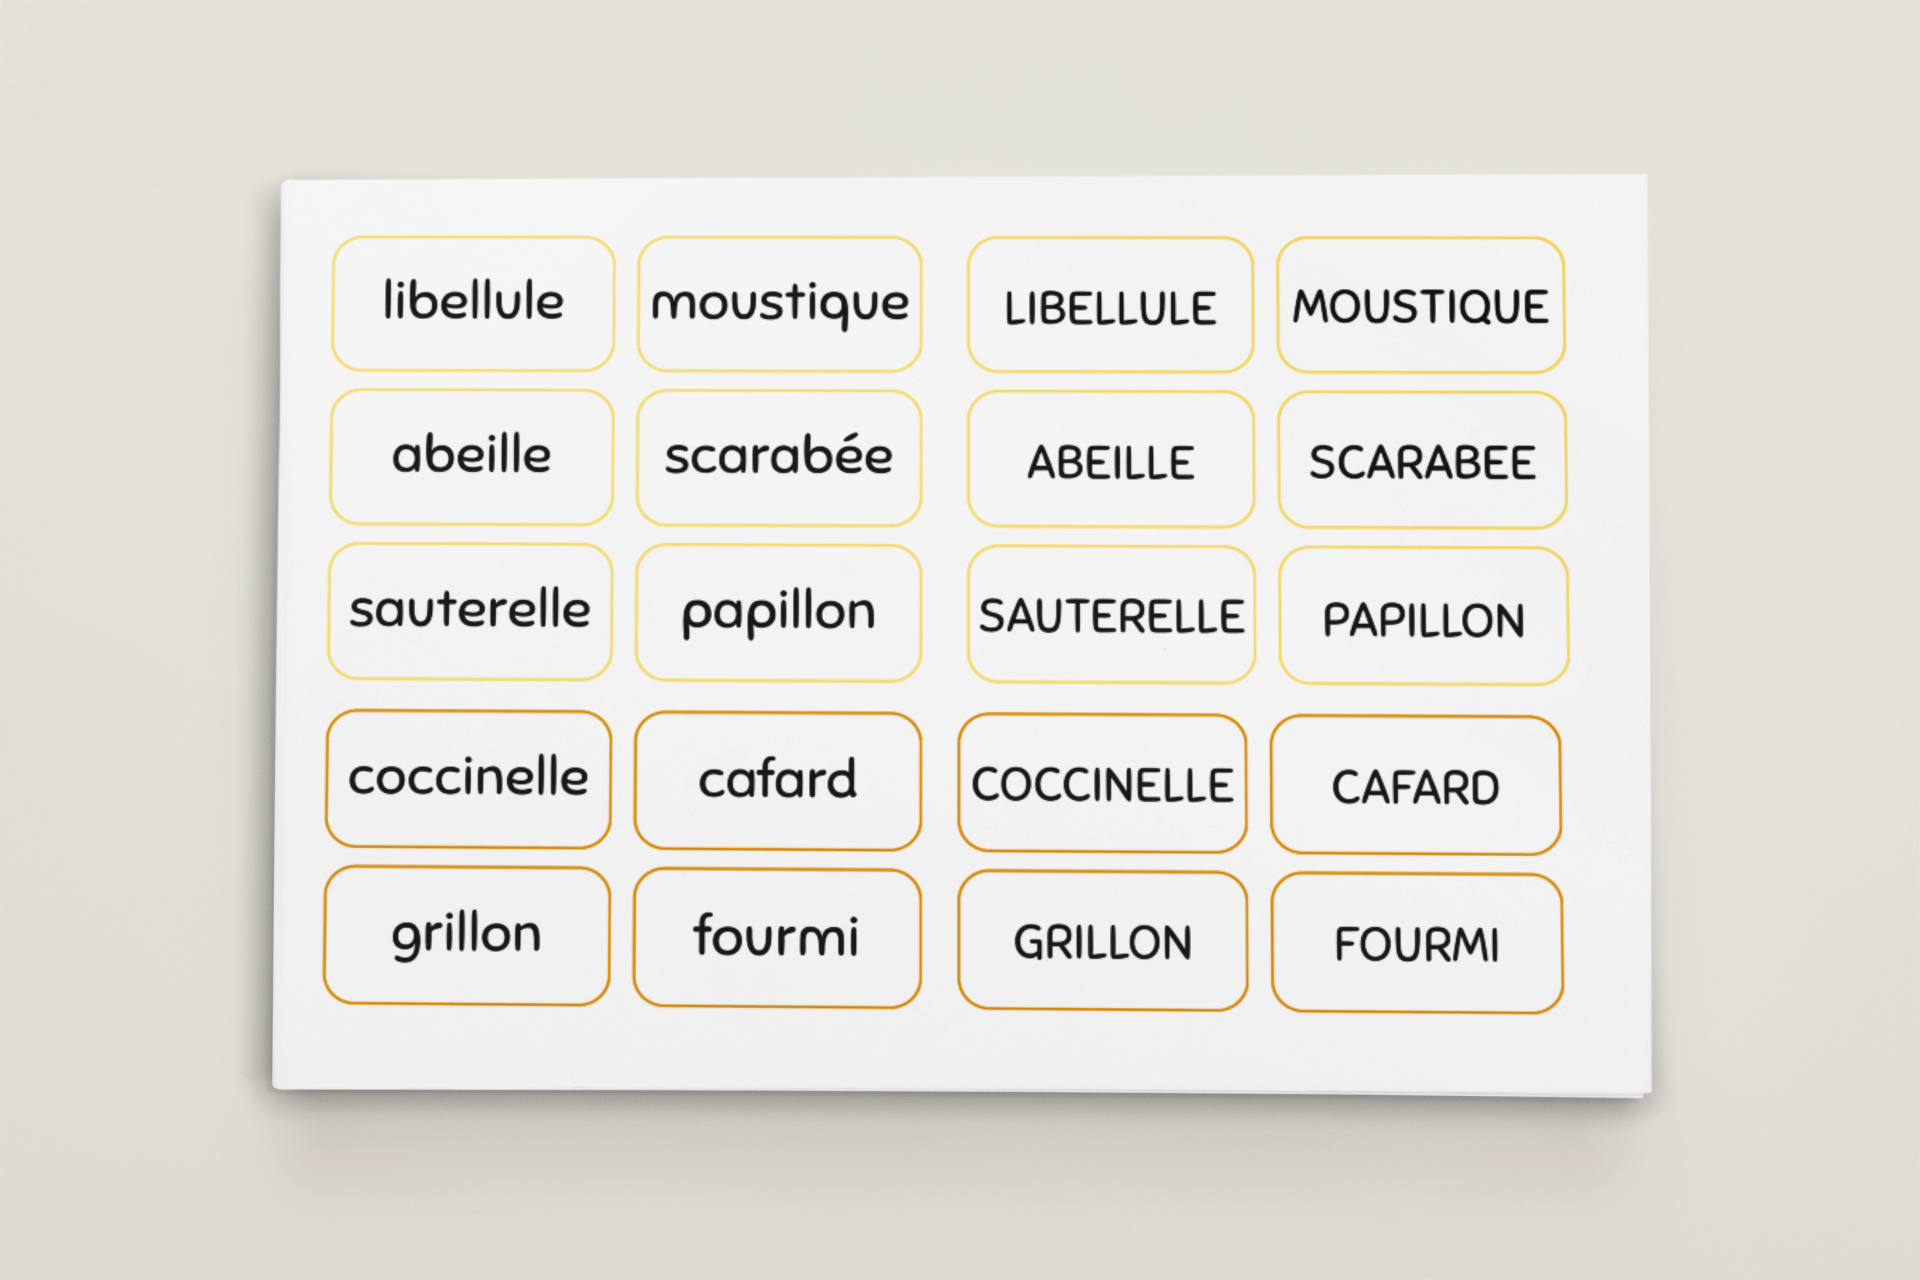The height and width of the screenshot is (1280, 1920).
Task: Select the lowercase "scarabée" word card
Action: (778, 458)
